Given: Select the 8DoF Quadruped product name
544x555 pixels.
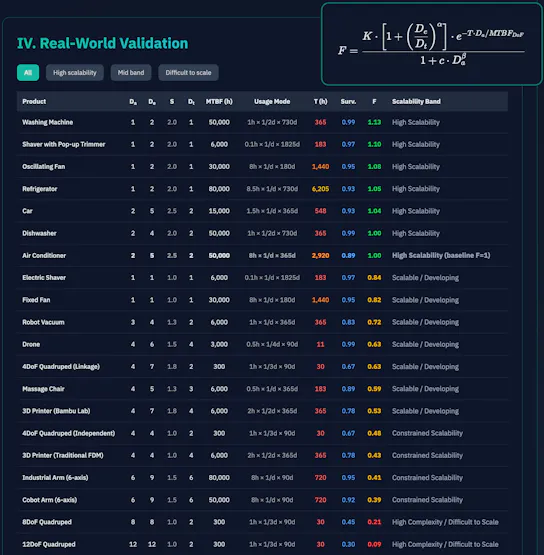Looking at the screenshot, I should [47, 522].
